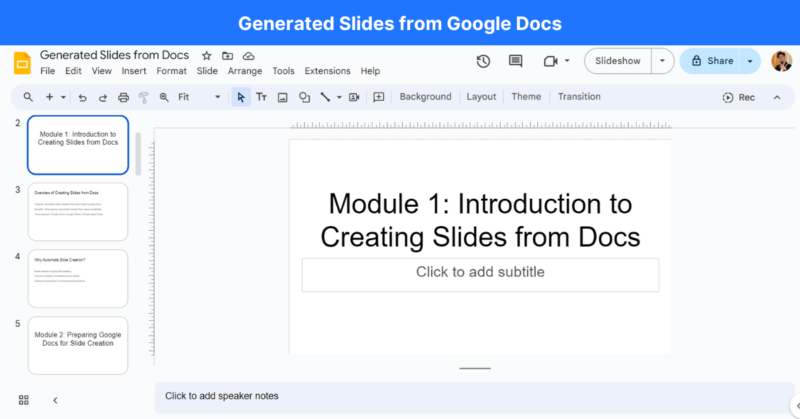Open the Insert menu
800x419 pixels.
click(134, 71)
